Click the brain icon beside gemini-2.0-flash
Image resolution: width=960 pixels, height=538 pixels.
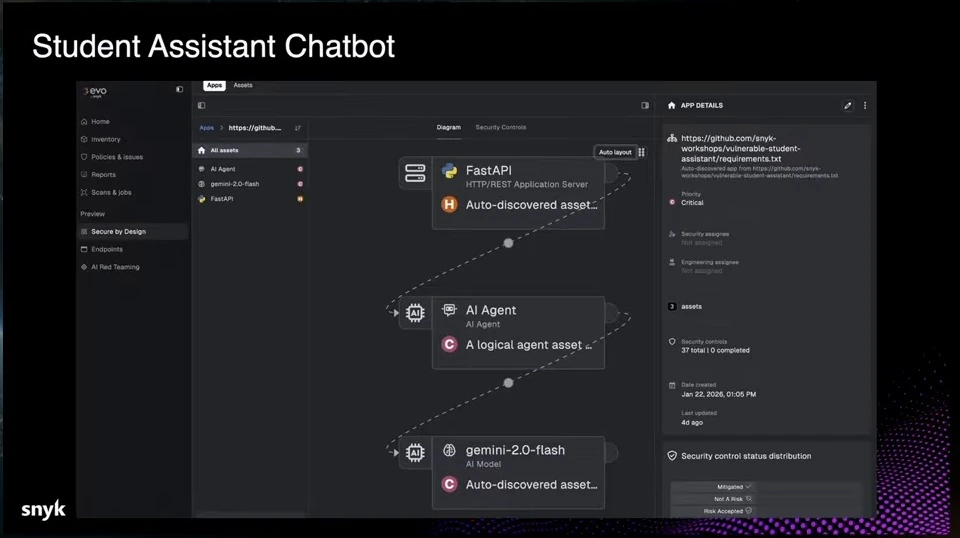[x=449, y=450]
